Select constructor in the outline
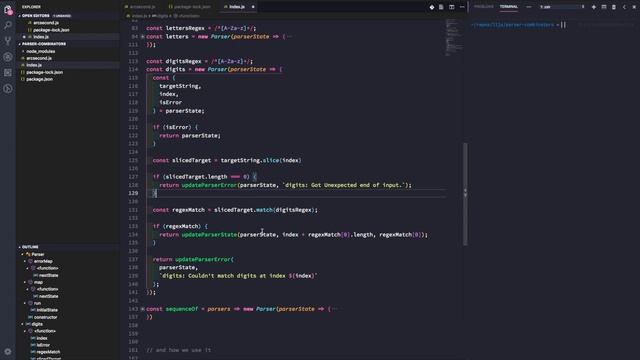640x360 pixels. coord(46,317)
